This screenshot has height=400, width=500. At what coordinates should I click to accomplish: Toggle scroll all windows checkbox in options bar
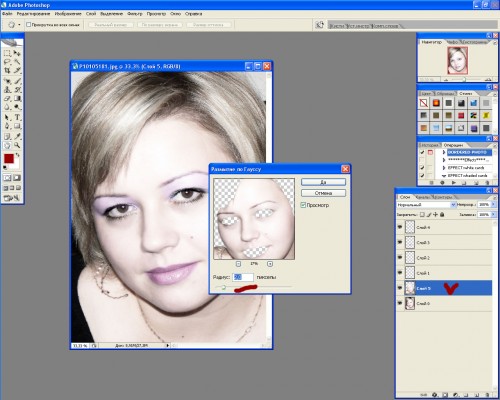(x=29, y=25)
